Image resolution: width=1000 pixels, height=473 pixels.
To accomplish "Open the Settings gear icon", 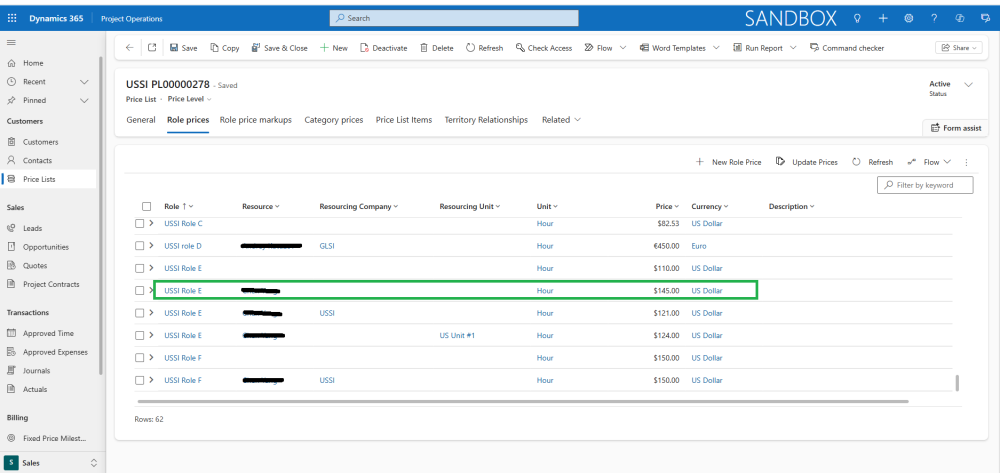I will tap(908, 18).
